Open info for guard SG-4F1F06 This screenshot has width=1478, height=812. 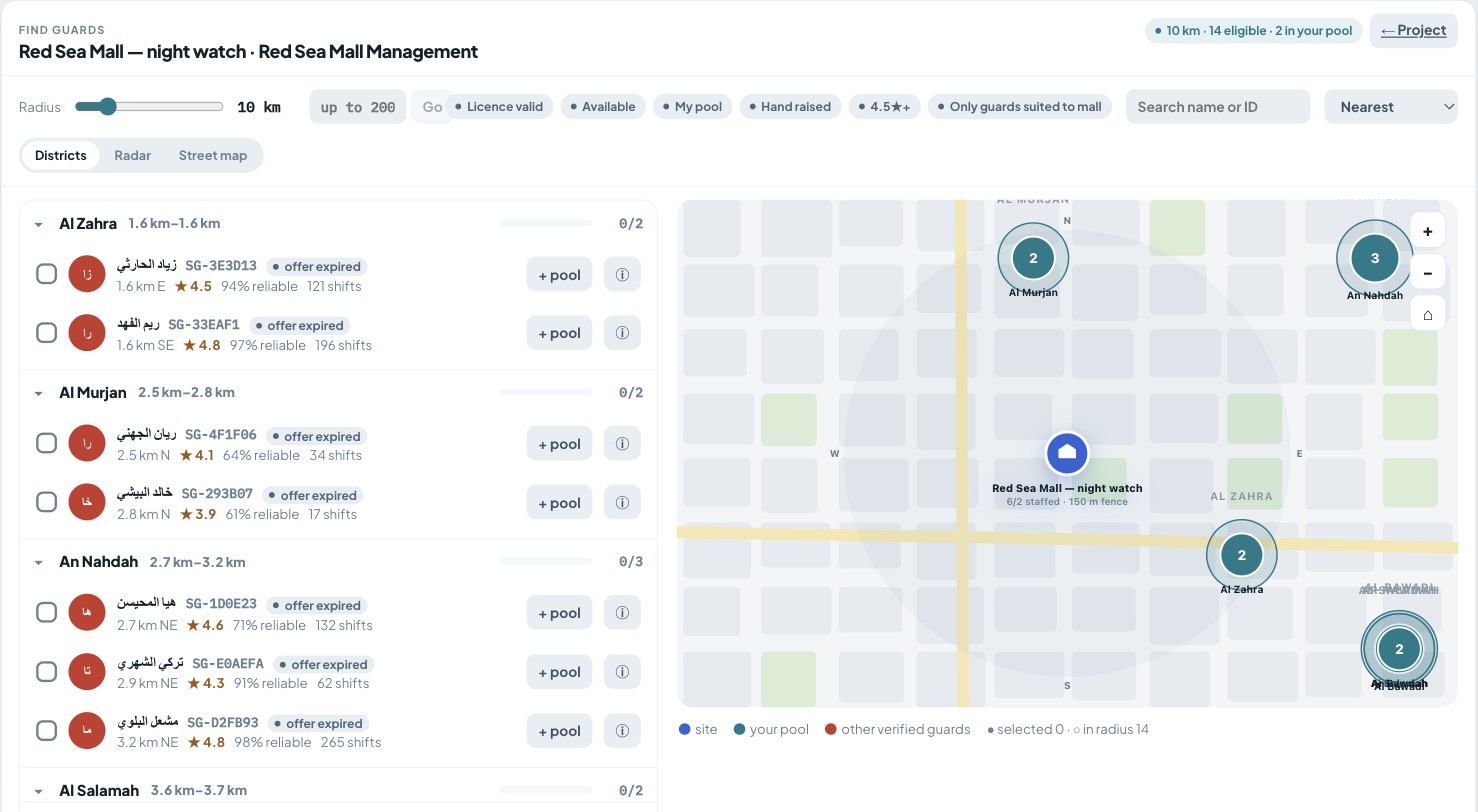622,444
